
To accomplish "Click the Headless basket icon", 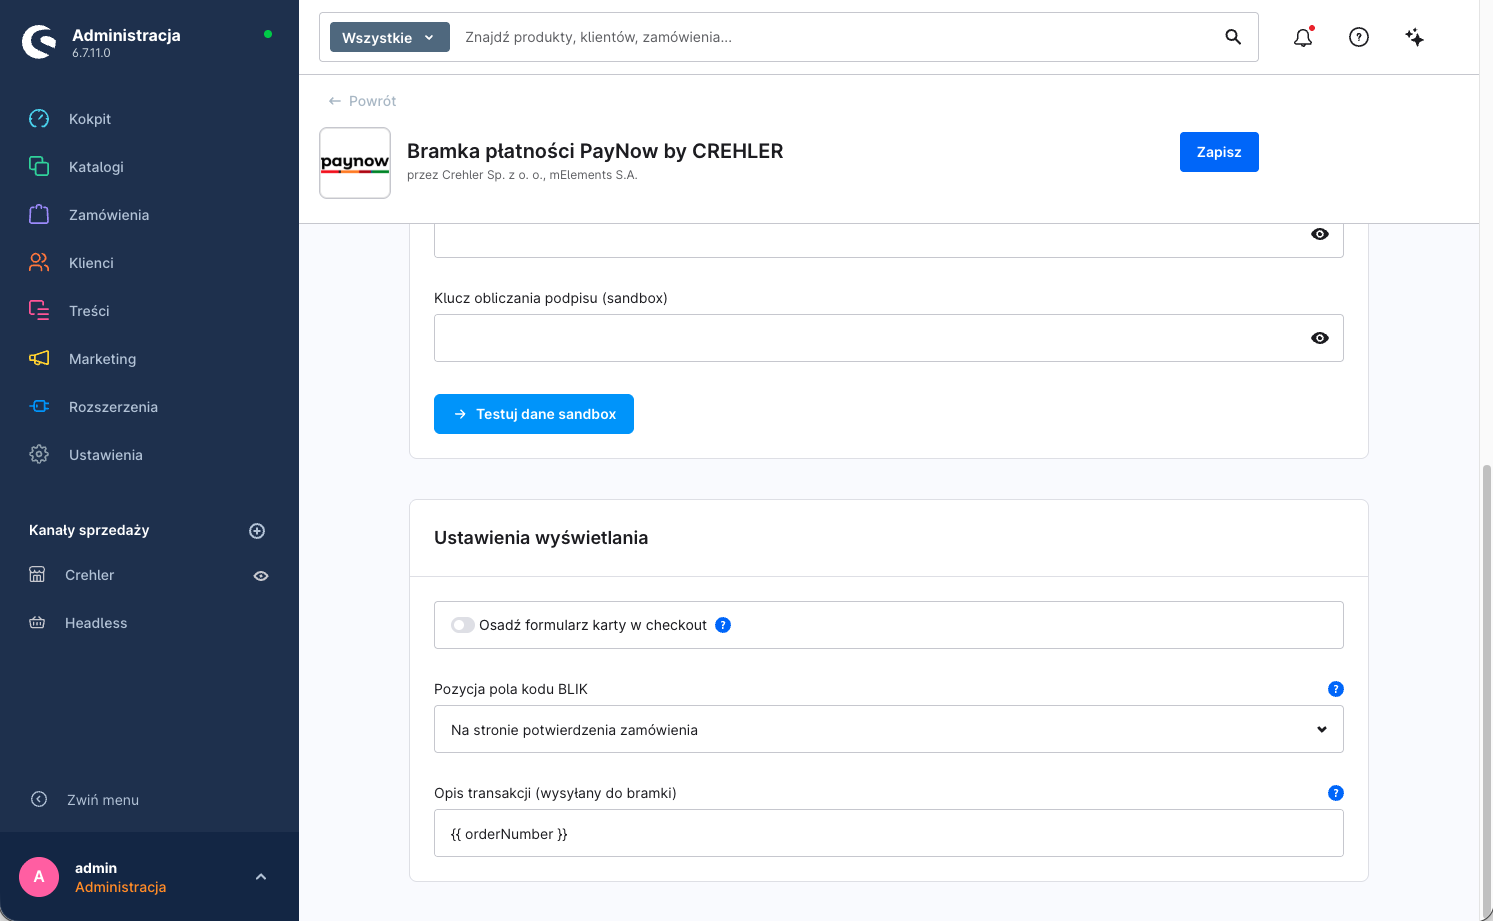I will (37, 623).
